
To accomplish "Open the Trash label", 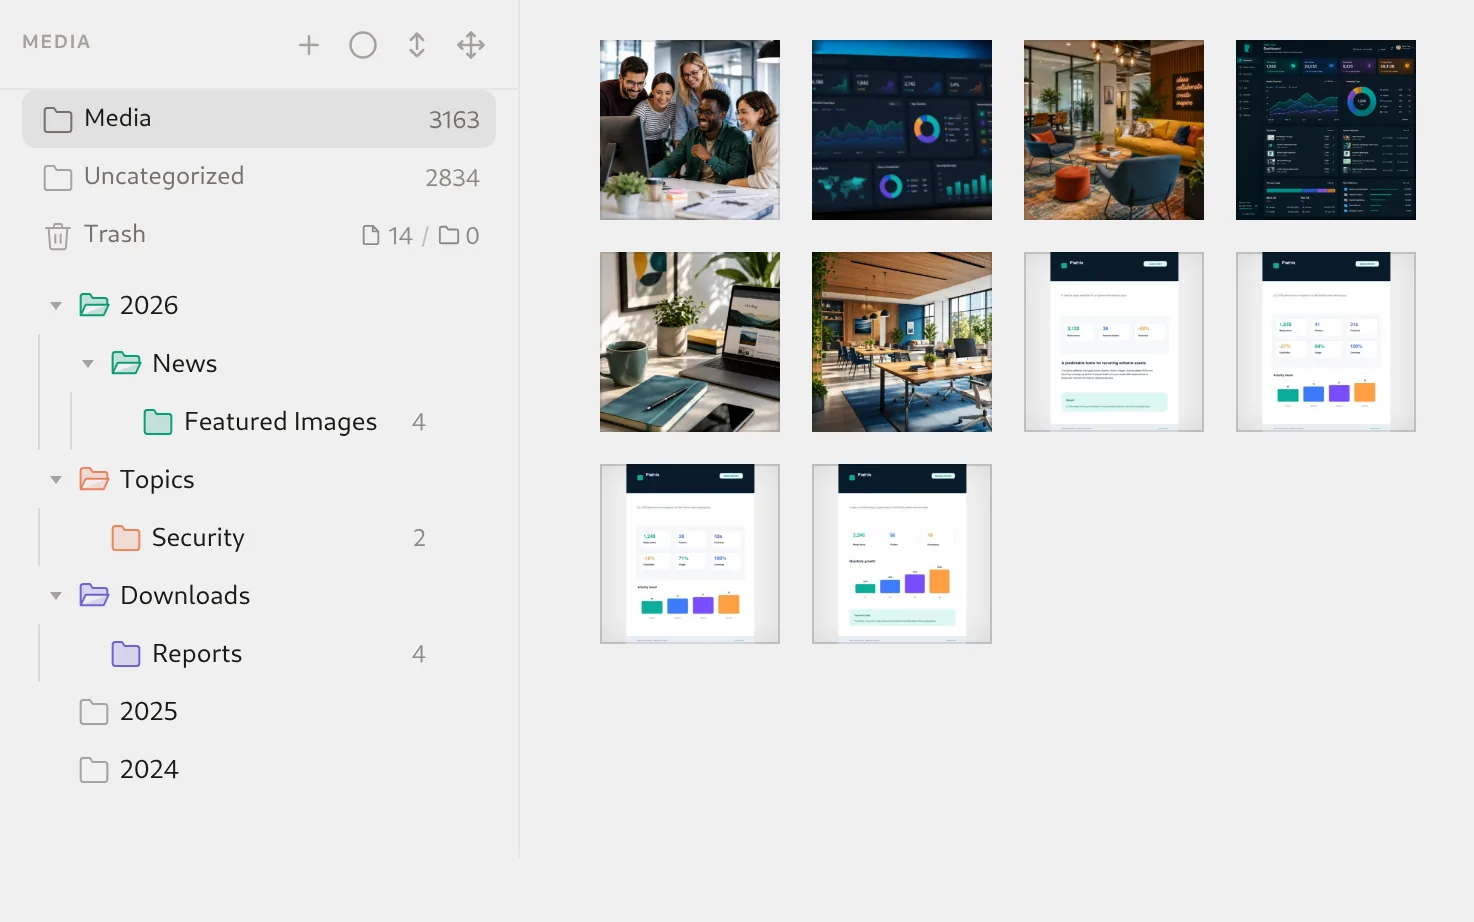I will click(x=115, y=234).
